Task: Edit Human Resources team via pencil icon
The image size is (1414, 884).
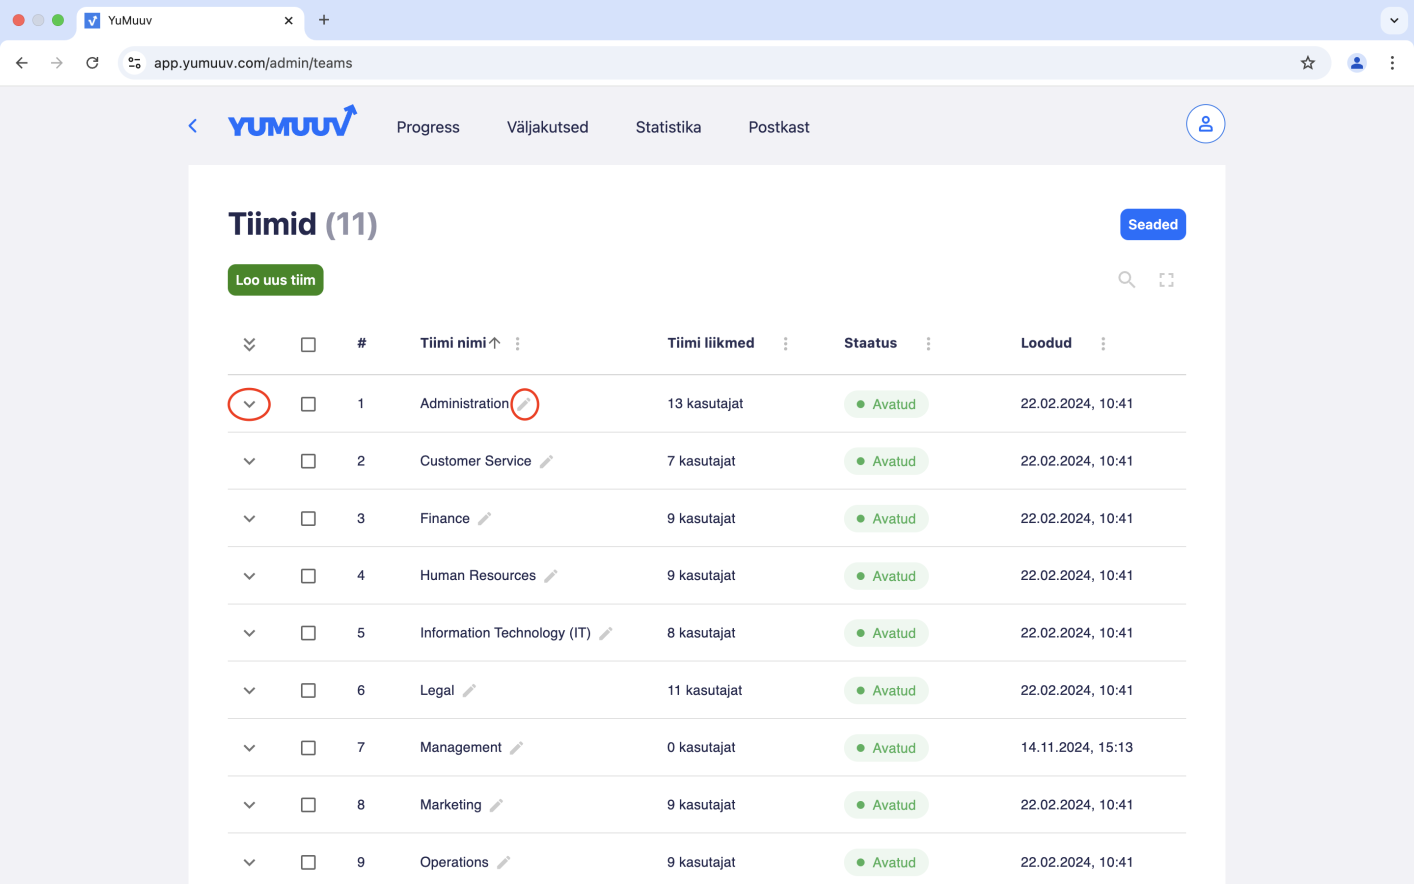Action: tap(551, 576)
